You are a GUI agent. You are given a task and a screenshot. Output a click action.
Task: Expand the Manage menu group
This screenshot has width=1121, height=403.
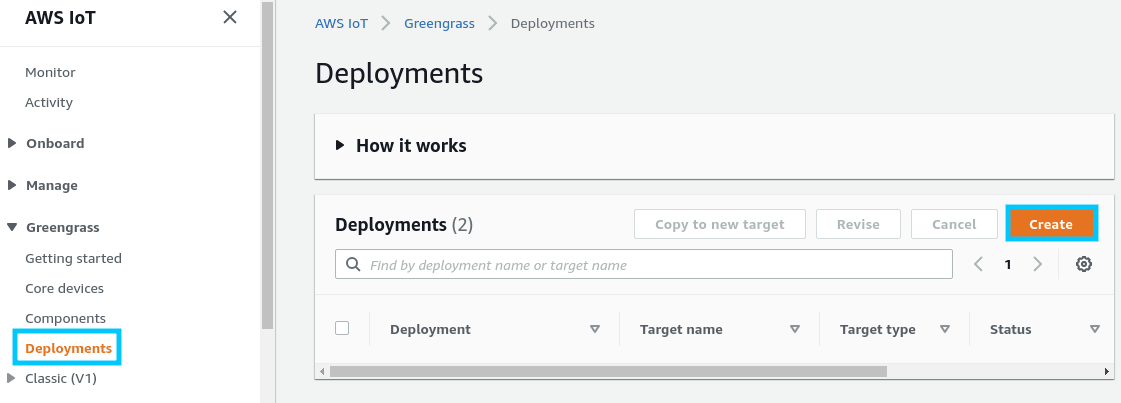click(12, 185)
